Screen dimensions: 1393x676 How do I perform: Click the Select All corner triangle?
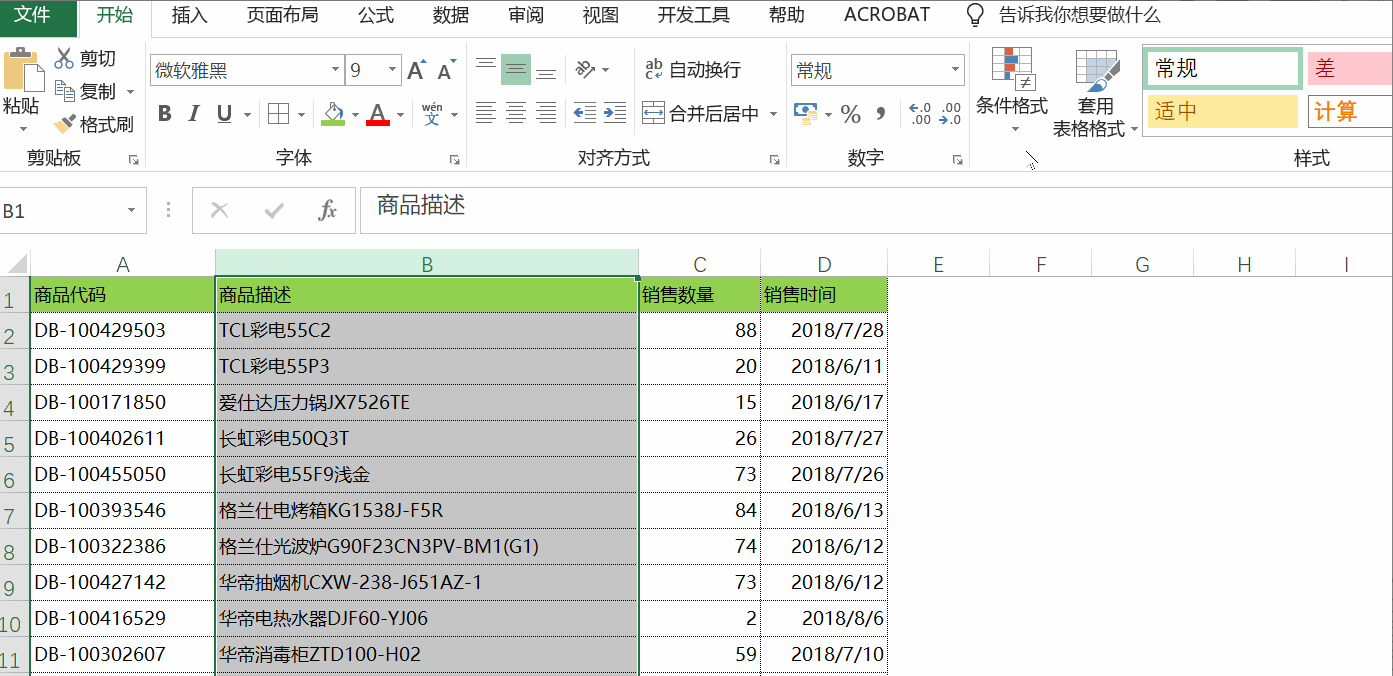15,264
